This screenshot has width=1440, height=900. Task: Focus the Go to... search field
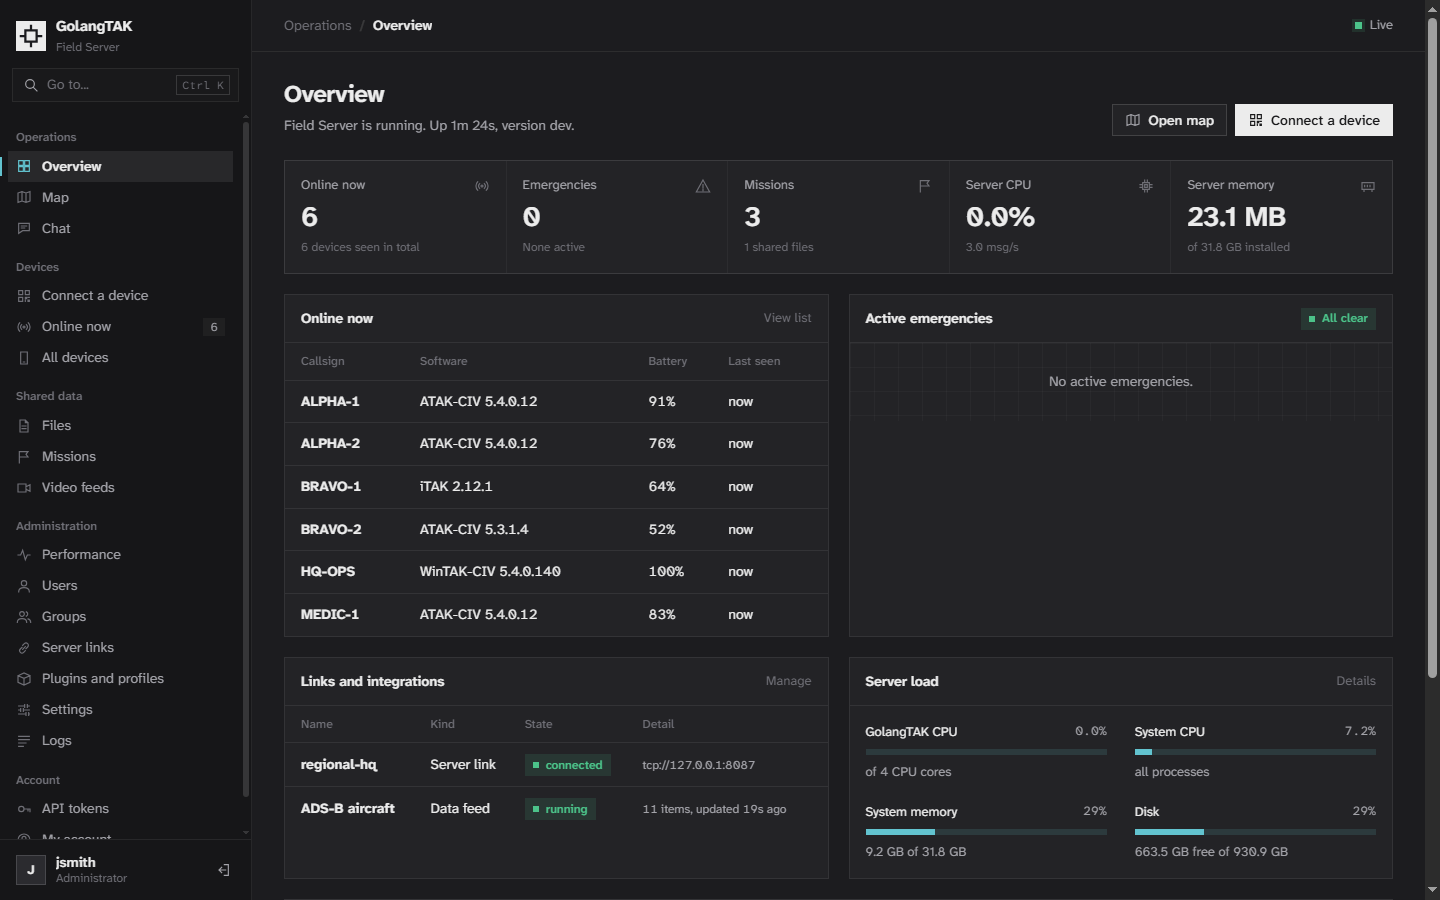point(125,85)
